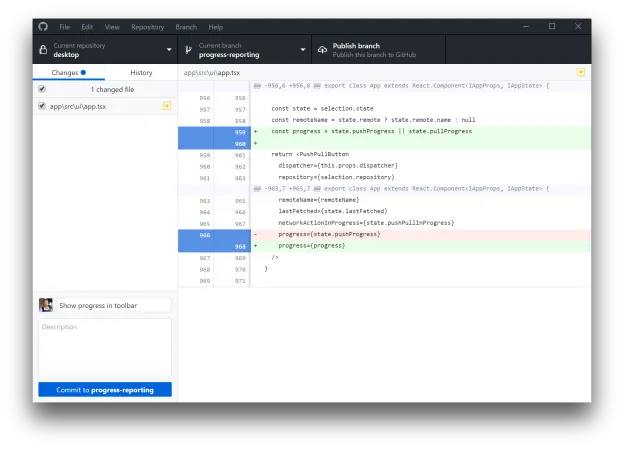Maximize the GitHub Desktop window
Screen dimensions: 624x449
pos(552,26)
